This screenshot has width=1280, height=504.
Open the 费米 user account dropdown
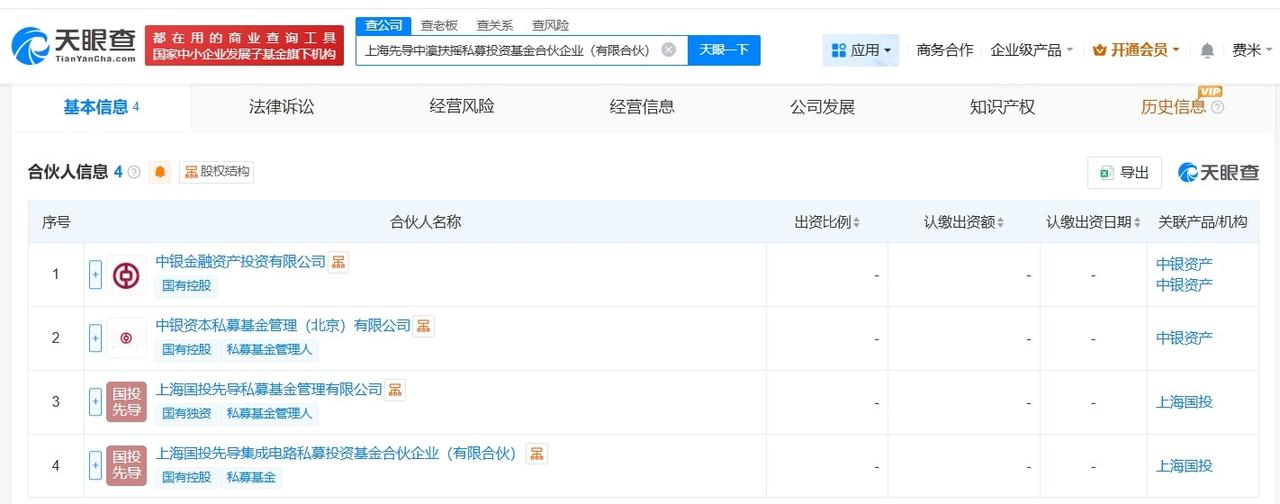[x=1252, y=50]
